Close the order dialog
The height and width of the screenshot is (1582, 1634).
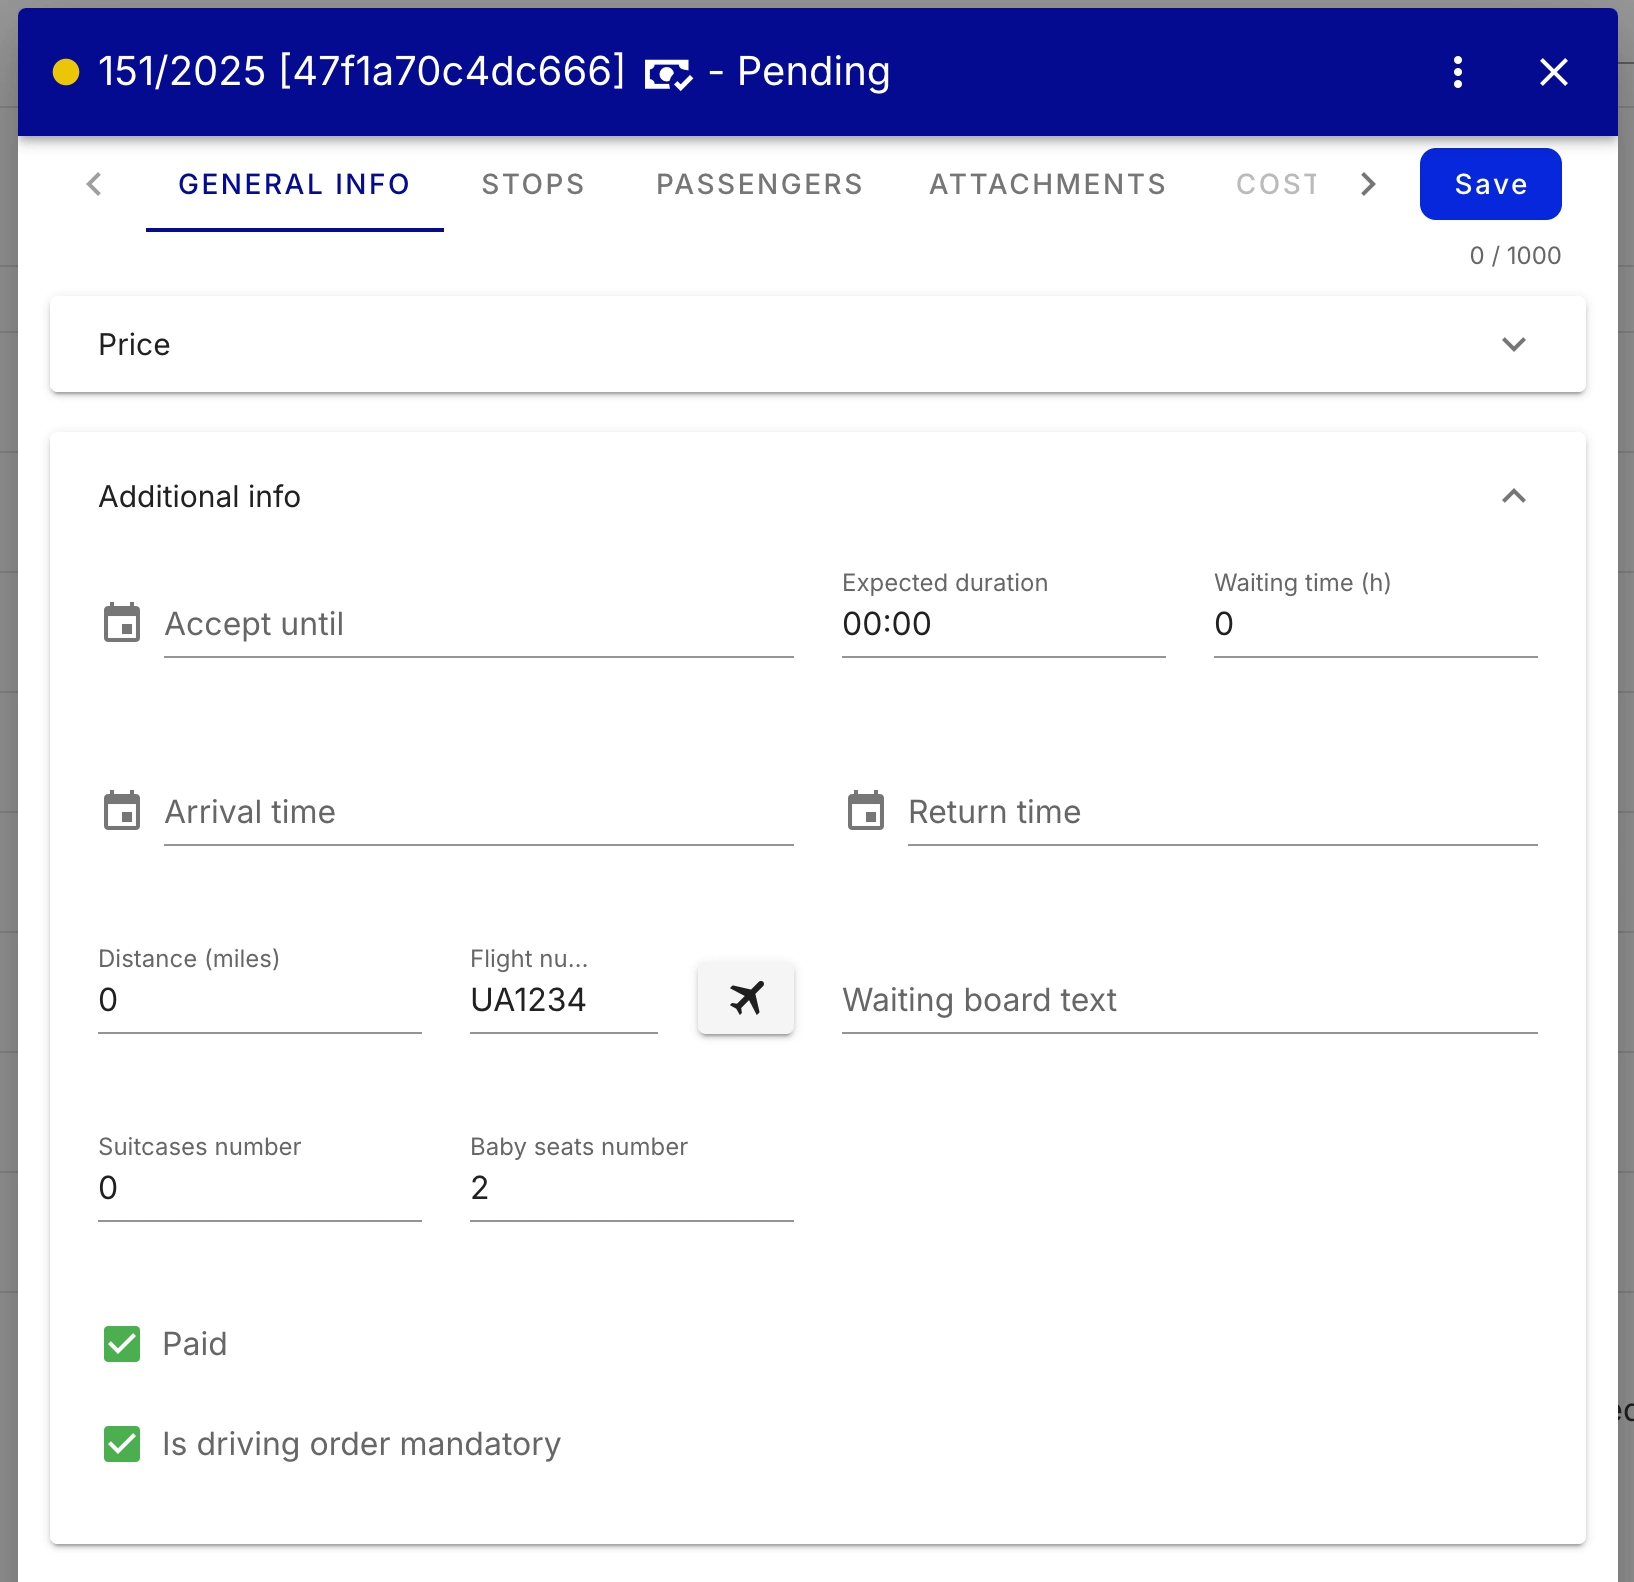(1553, 72)
